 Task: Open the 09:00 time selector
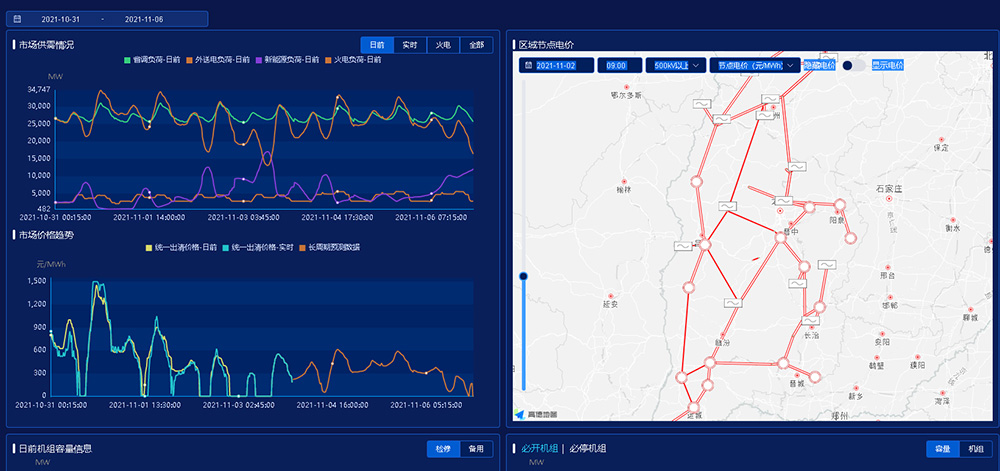(x=620, y=65)
